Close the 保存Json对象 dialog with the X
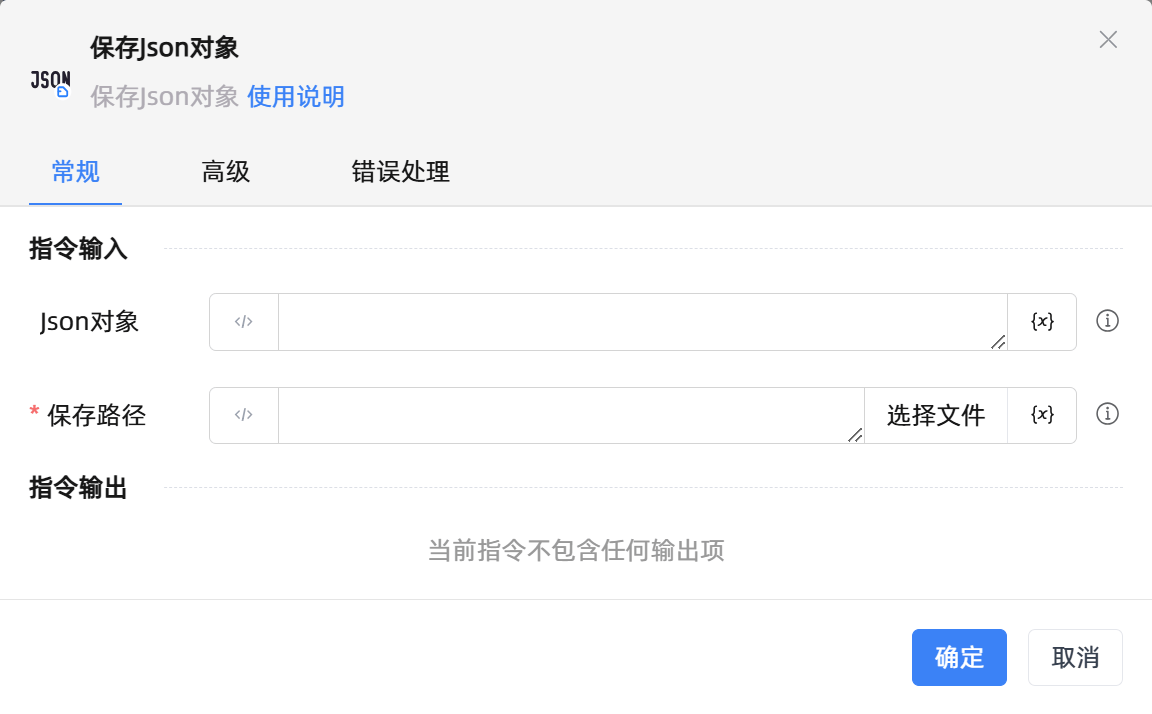The image size is (1152, 714). 1108,40
